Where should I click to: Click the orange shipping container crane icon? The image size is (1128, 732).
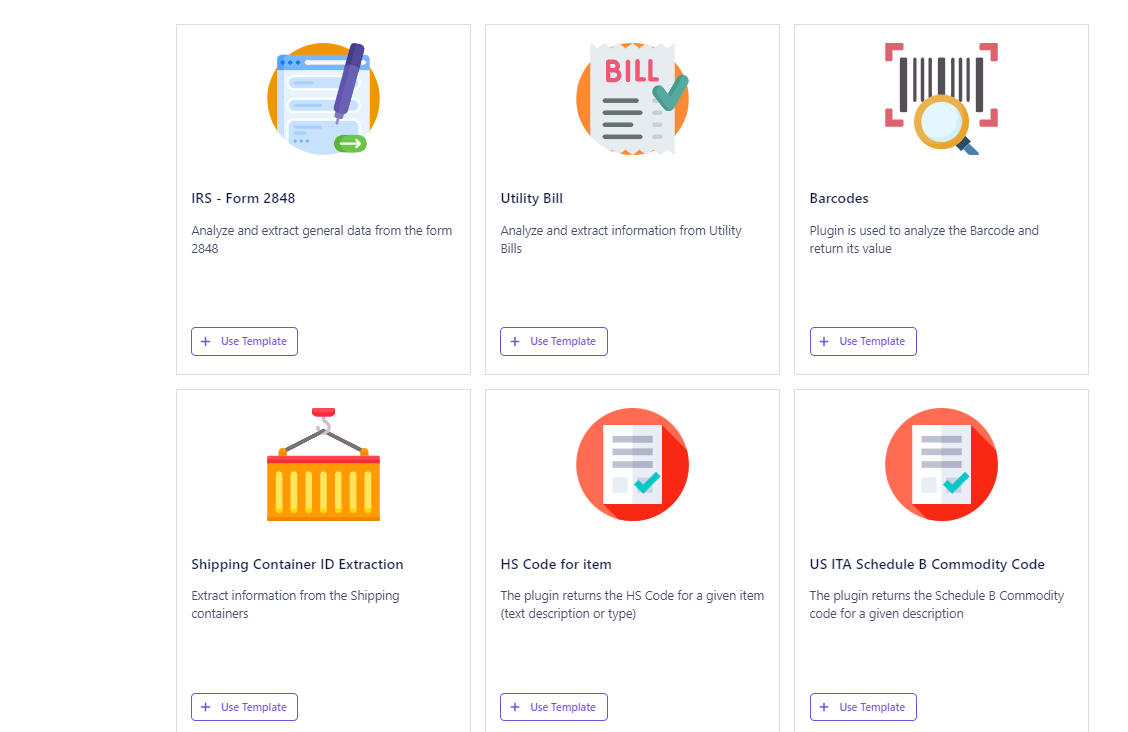[x=323, y=465]
